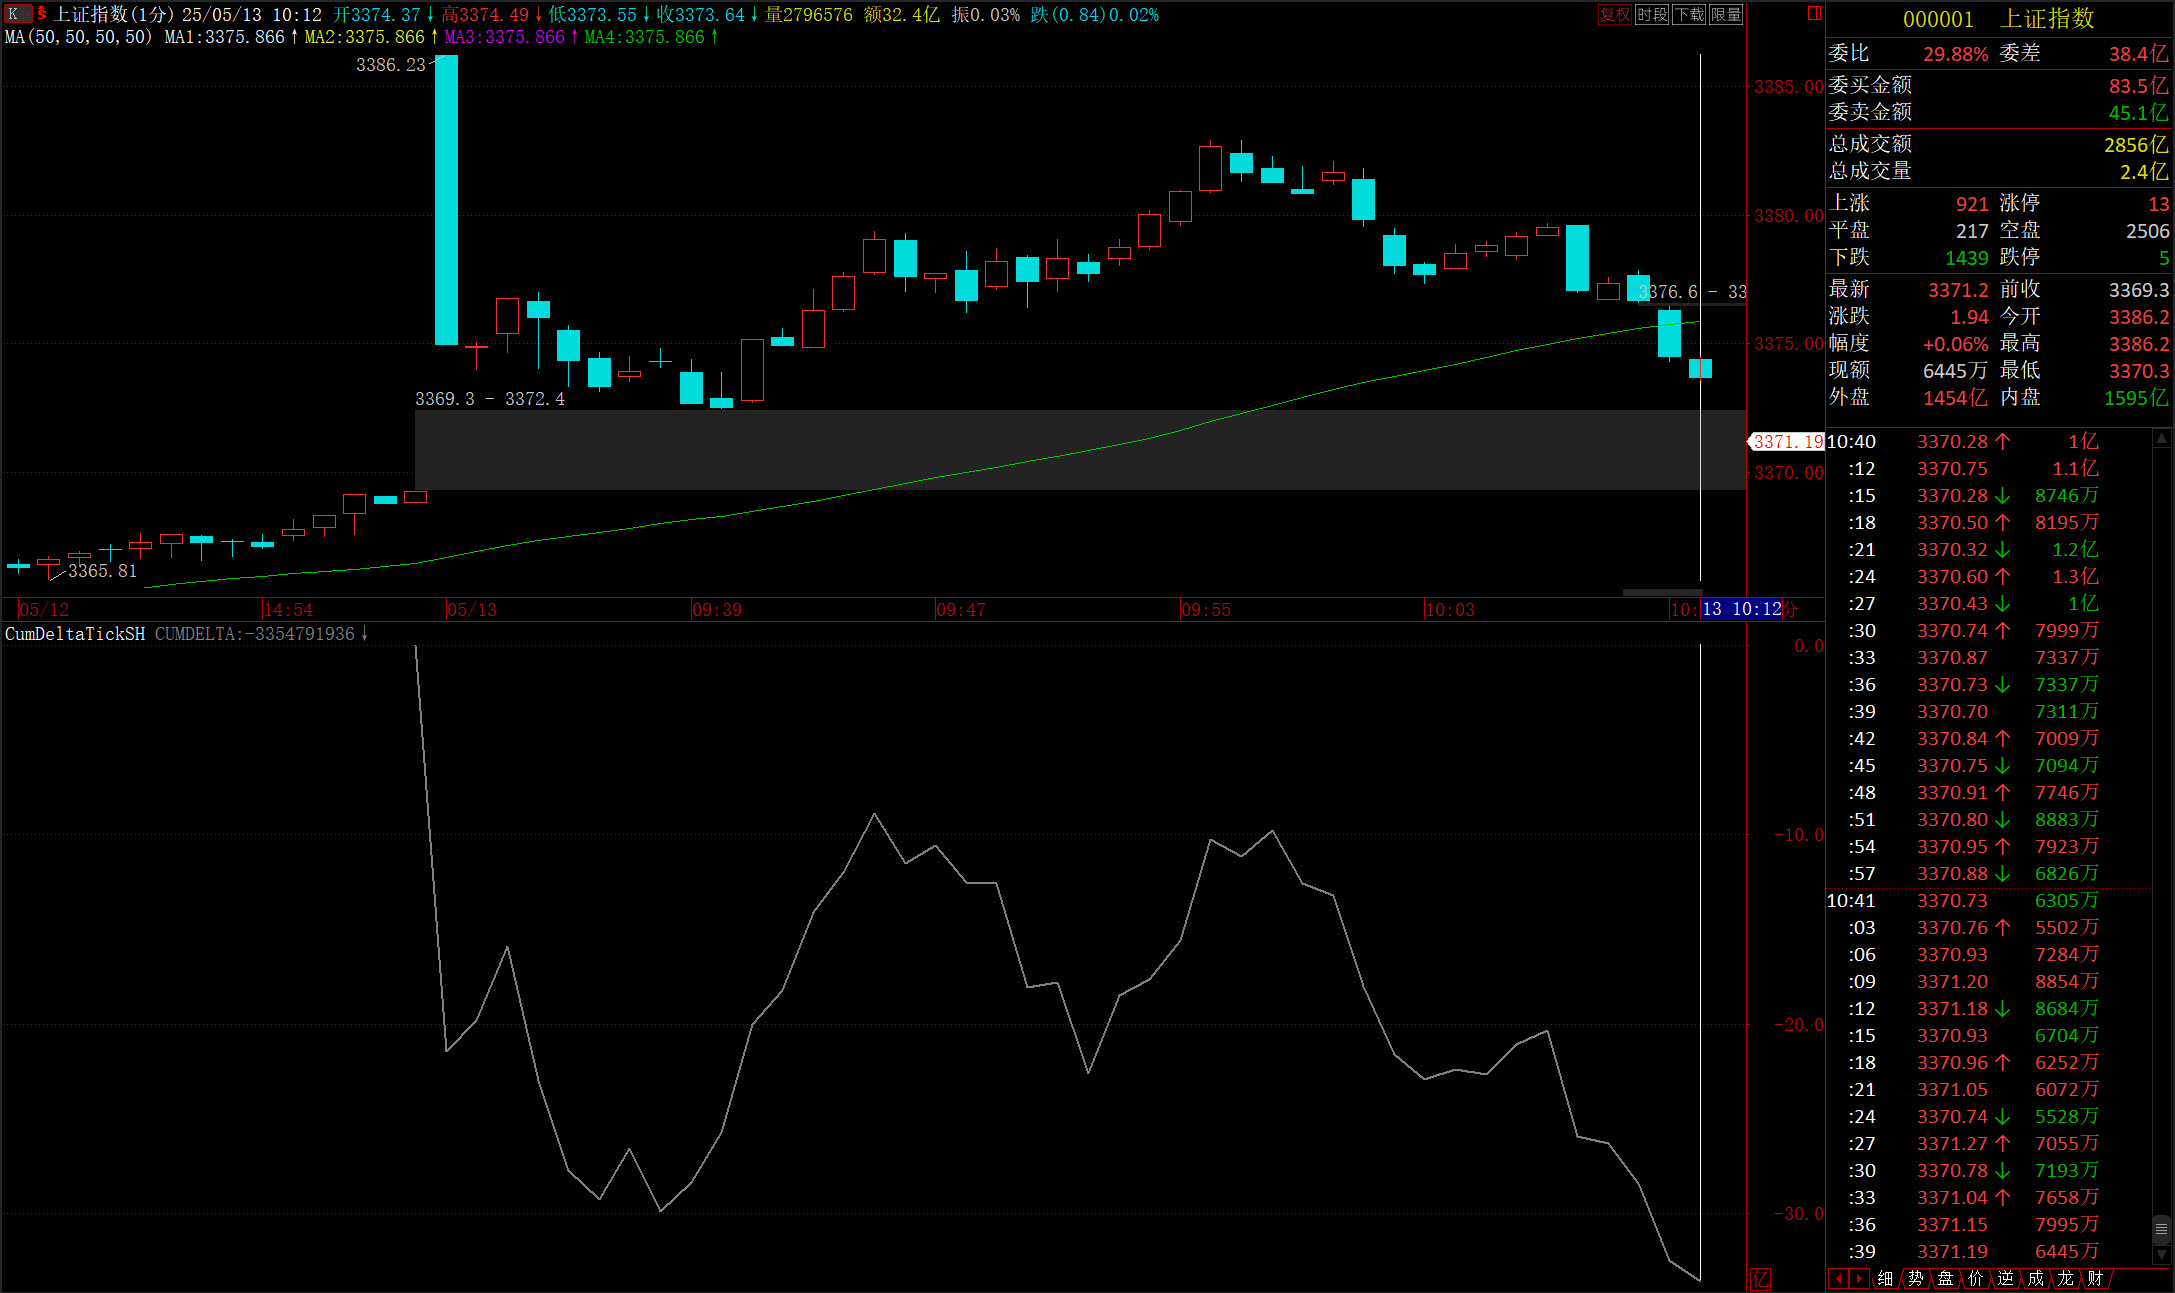Click the 下载 download button
The width and height of the screenshot is (2175, 1293).
pyautogui.click(x=1689, y=14)
